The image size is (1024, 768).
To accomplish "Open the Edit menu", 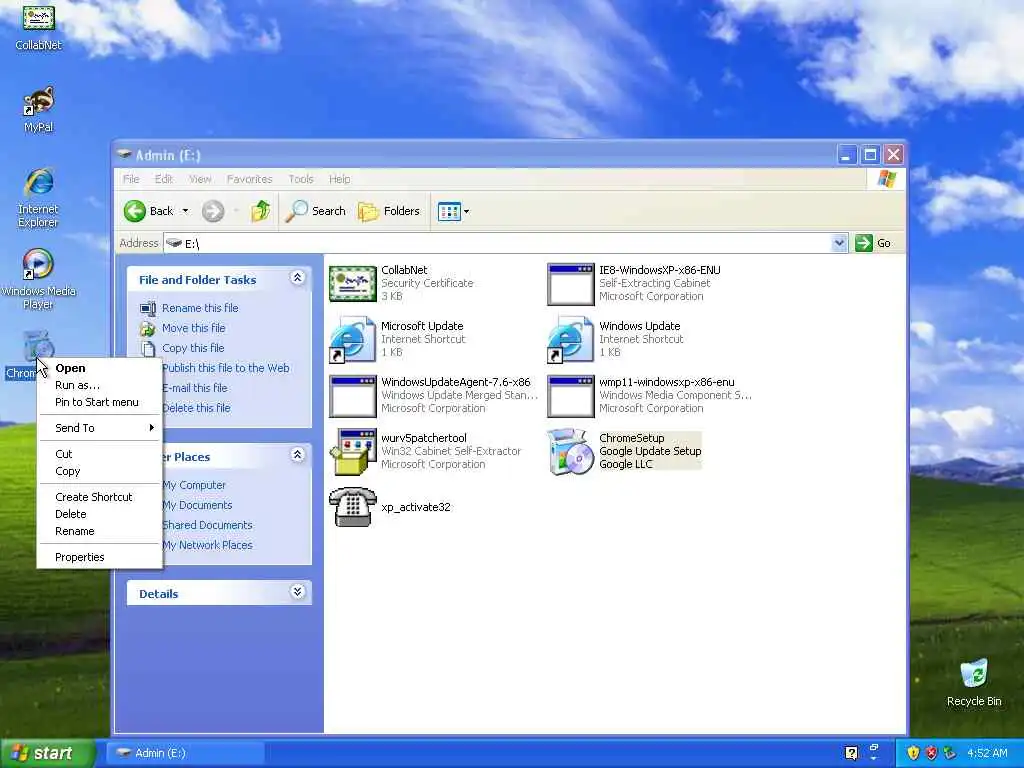I will pyautogui.click(x=163, y=179).
